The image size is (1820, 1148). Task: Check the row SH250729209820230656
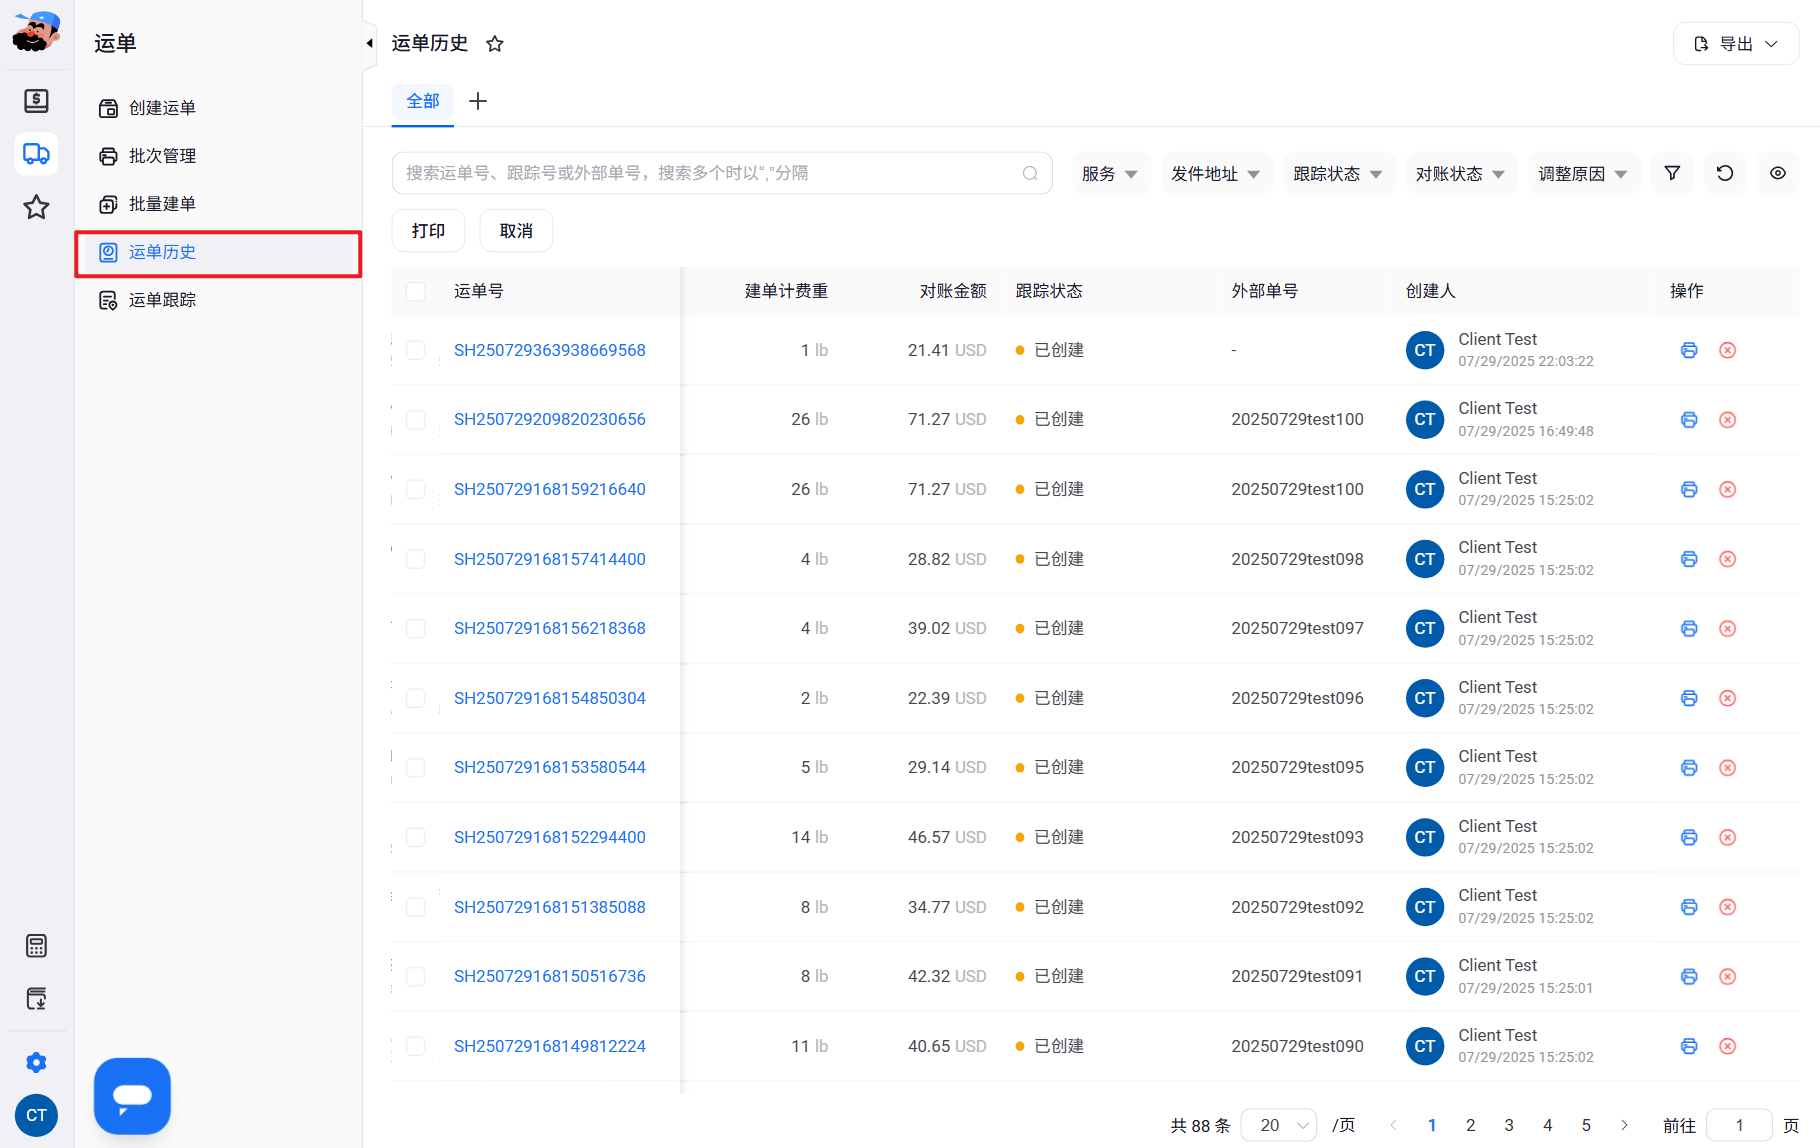pos(416,419)
